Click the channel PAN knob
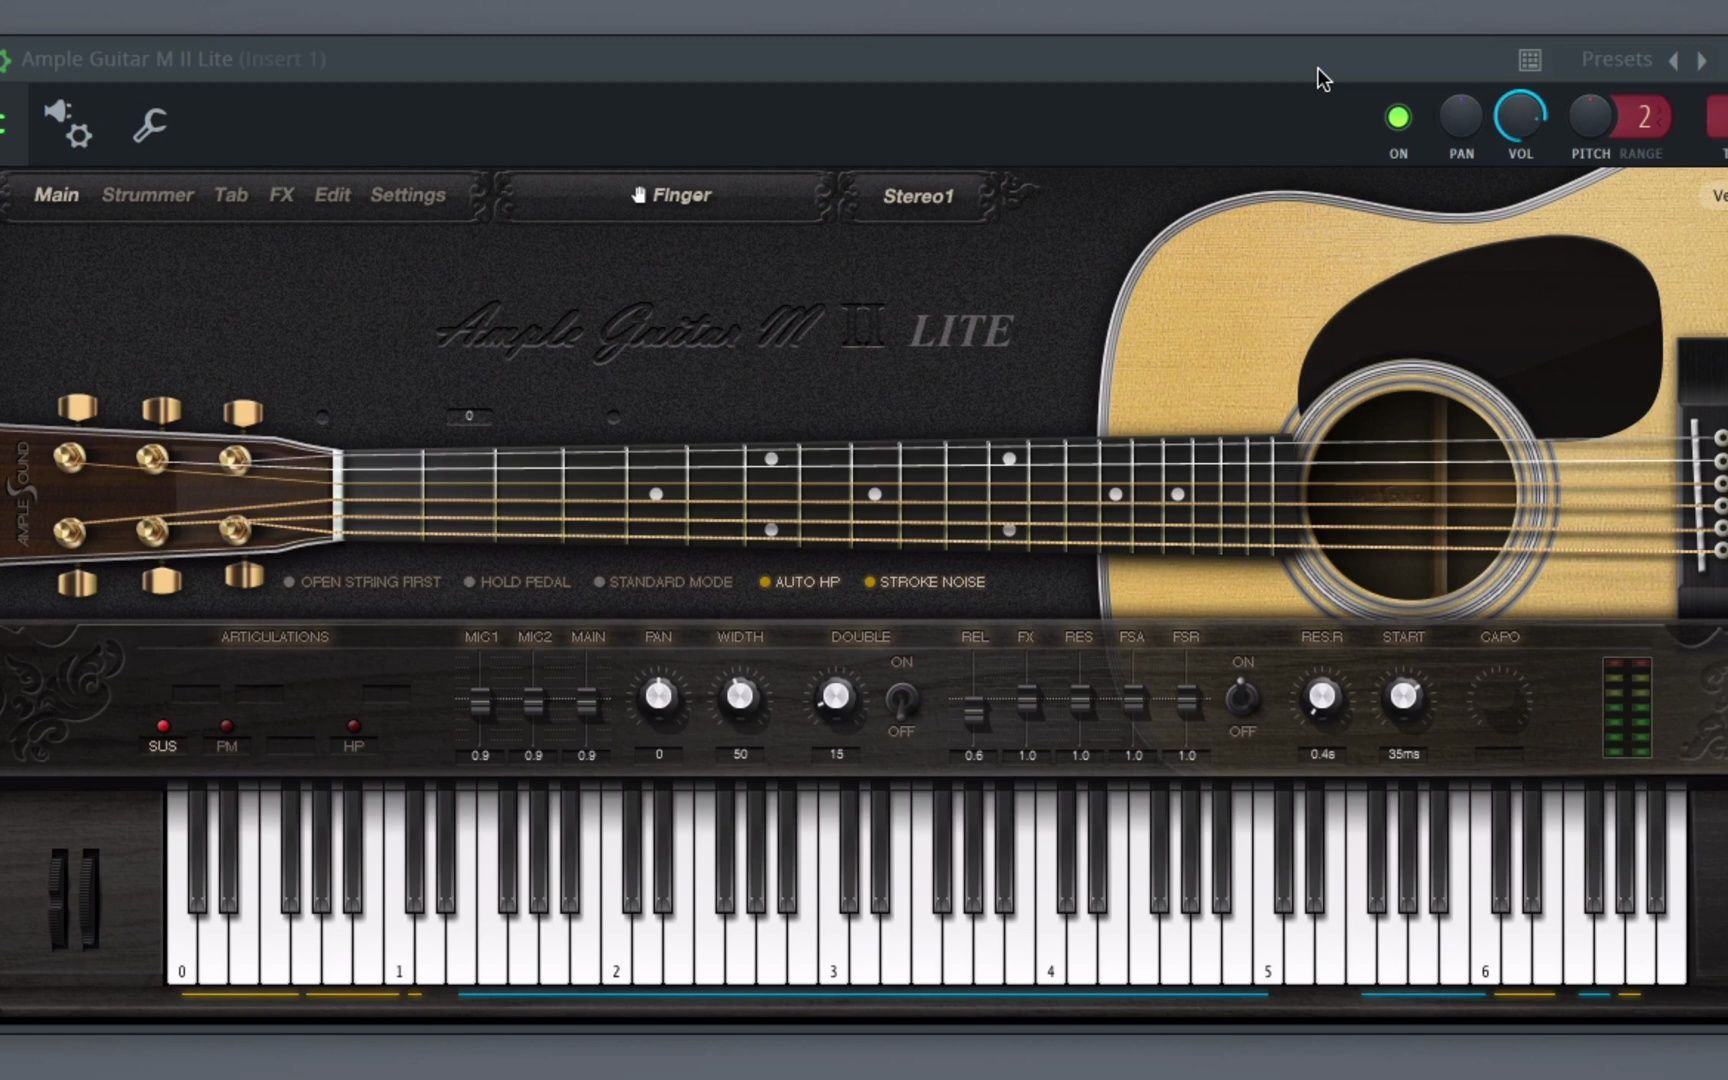The height and width of the screenshot is (1080, 1728). (1461, 117)
